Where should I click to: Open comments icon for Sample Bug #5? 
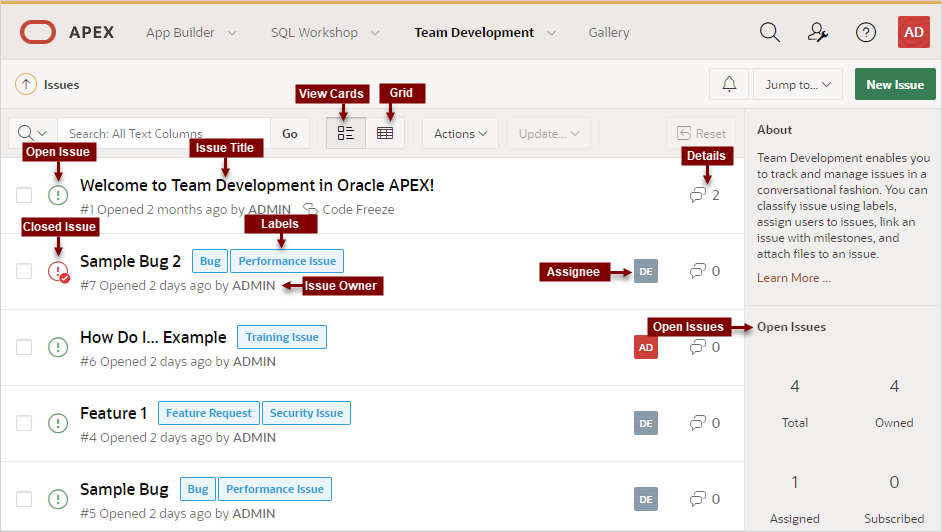[x=697, y=499]
